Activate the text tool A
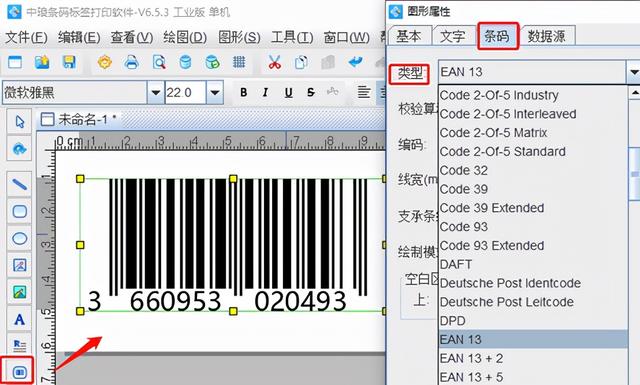Screen dimensions: 640x385 click(x=19, y=319)
